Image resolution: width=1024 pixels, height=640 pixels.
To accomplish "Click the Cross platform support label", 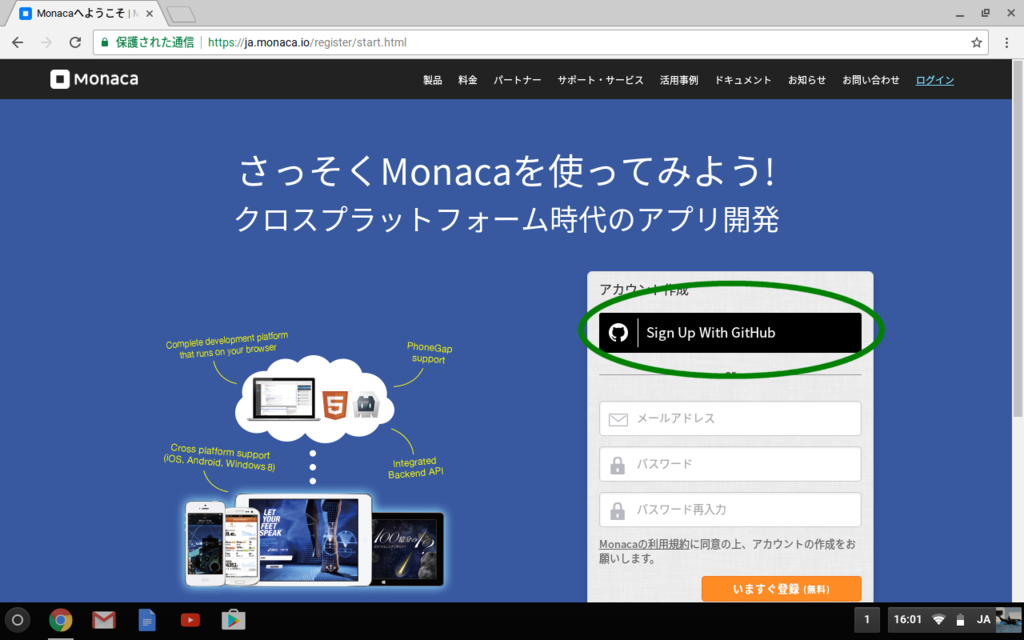I will pos(219,457).
